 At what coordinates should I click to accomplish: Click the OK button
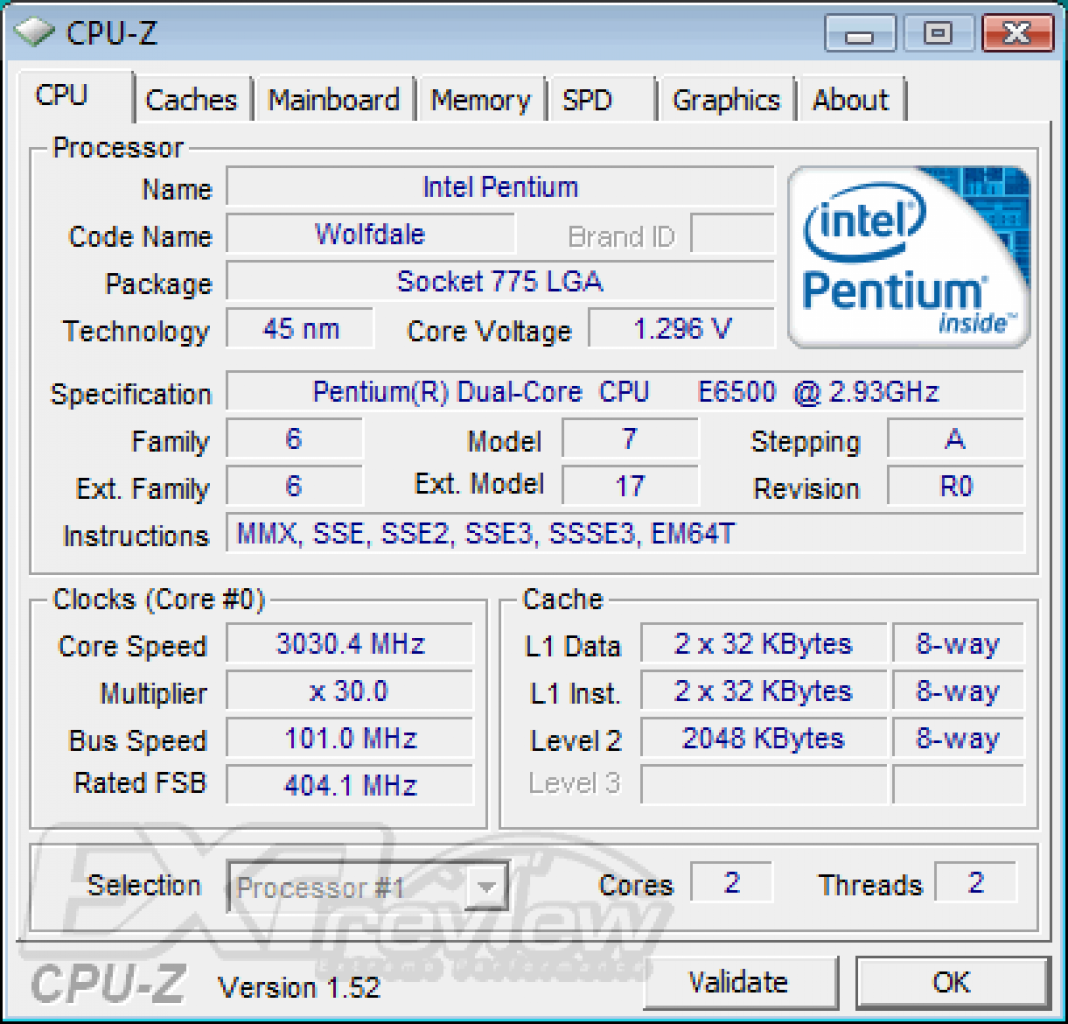(x=952, y=982)
